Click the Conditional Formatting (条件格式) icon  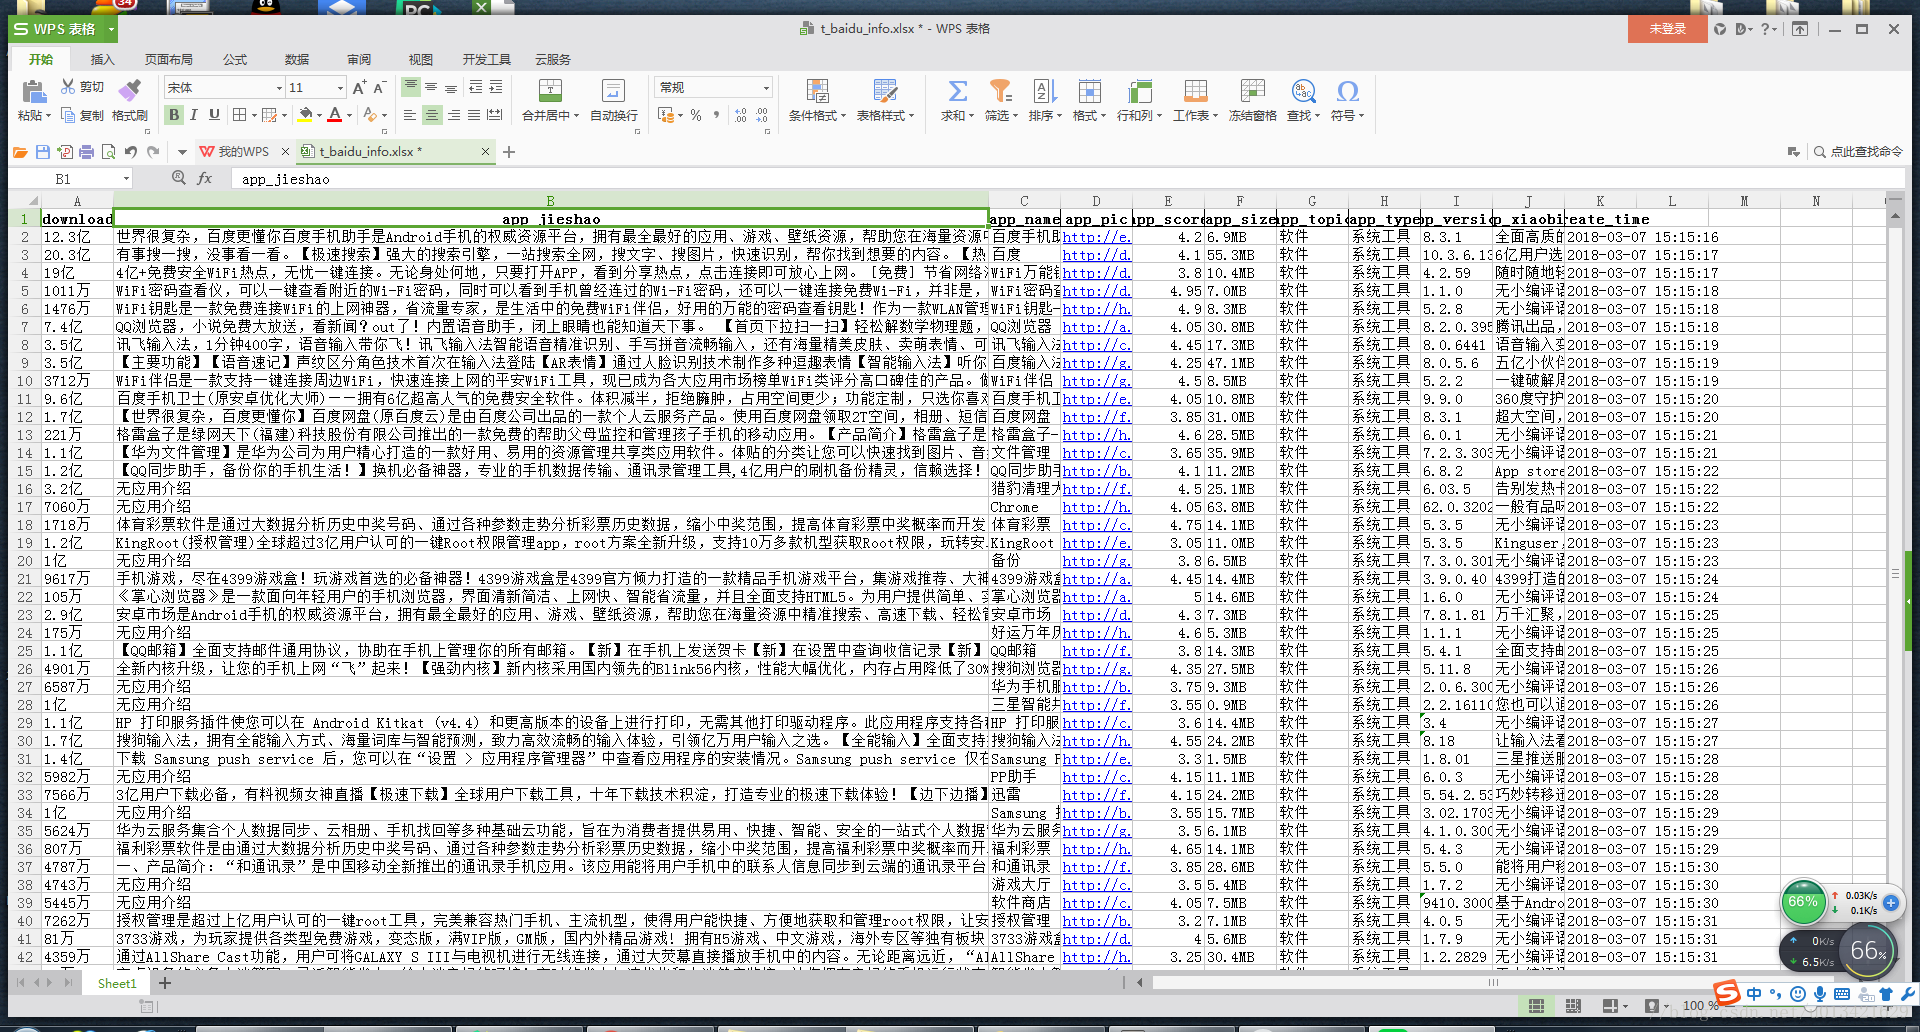click(817, 91)
